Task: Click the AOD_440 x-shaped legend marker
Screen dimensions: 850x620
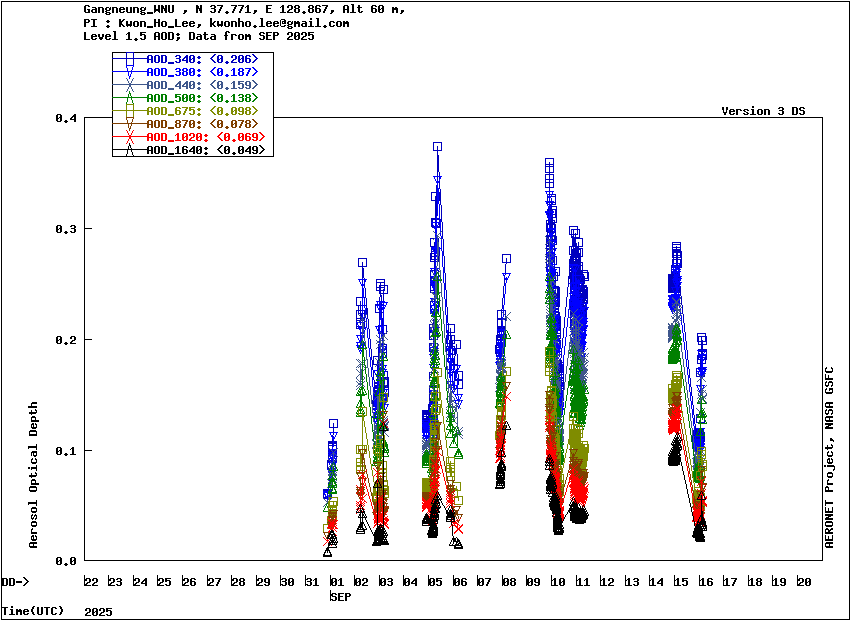Action: [x=130, y=86]
